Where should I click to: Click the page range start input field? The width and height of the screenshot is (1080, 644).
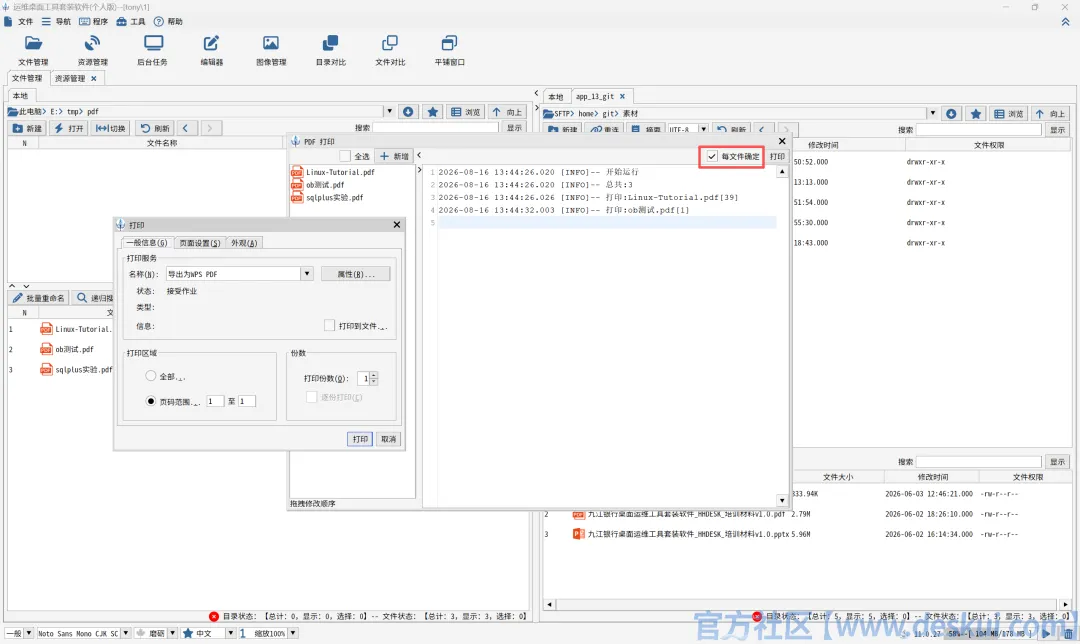215,401
